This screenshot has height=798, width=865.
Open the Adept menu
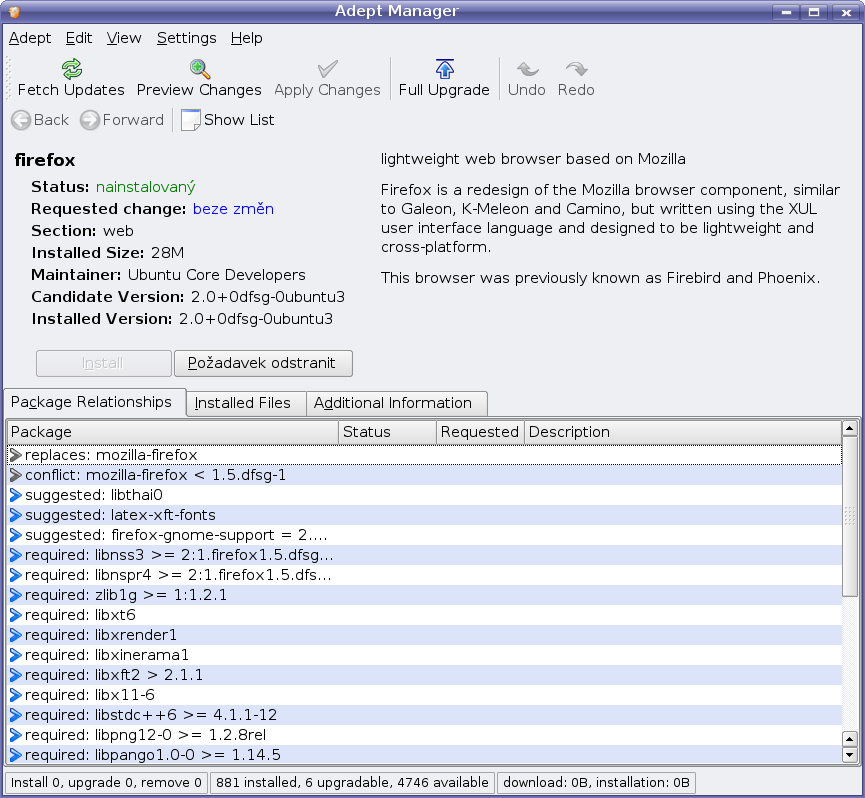point(30,38)
